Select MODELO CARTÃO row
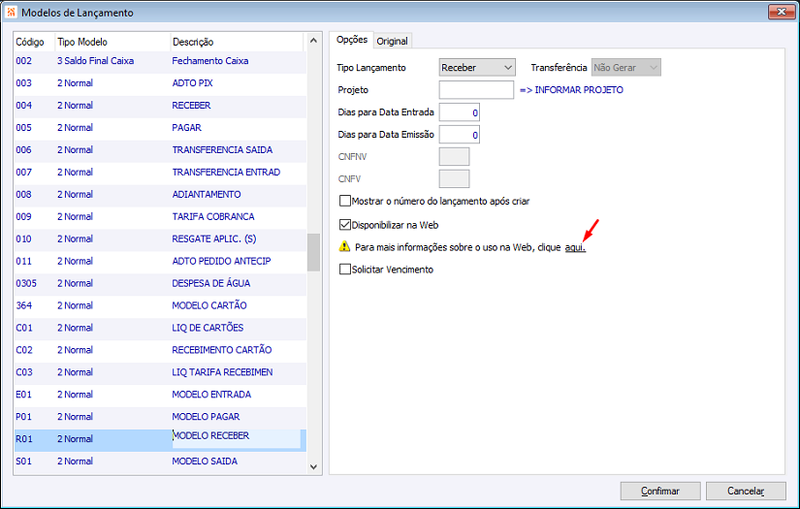 pyautogui.click(x=161, y=306)
